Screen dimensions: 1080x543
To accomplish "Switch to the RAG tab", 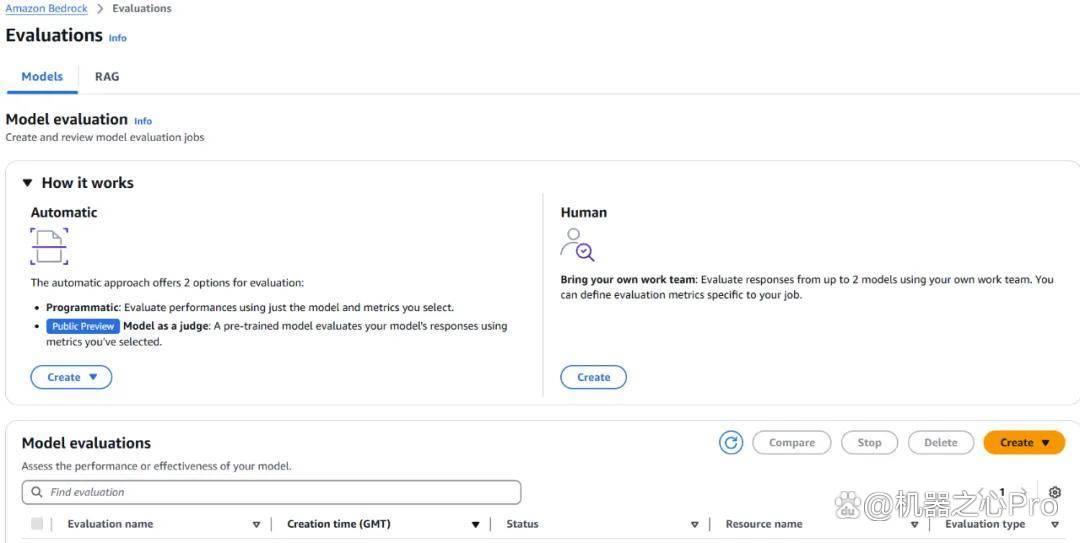I will point(107,76).
